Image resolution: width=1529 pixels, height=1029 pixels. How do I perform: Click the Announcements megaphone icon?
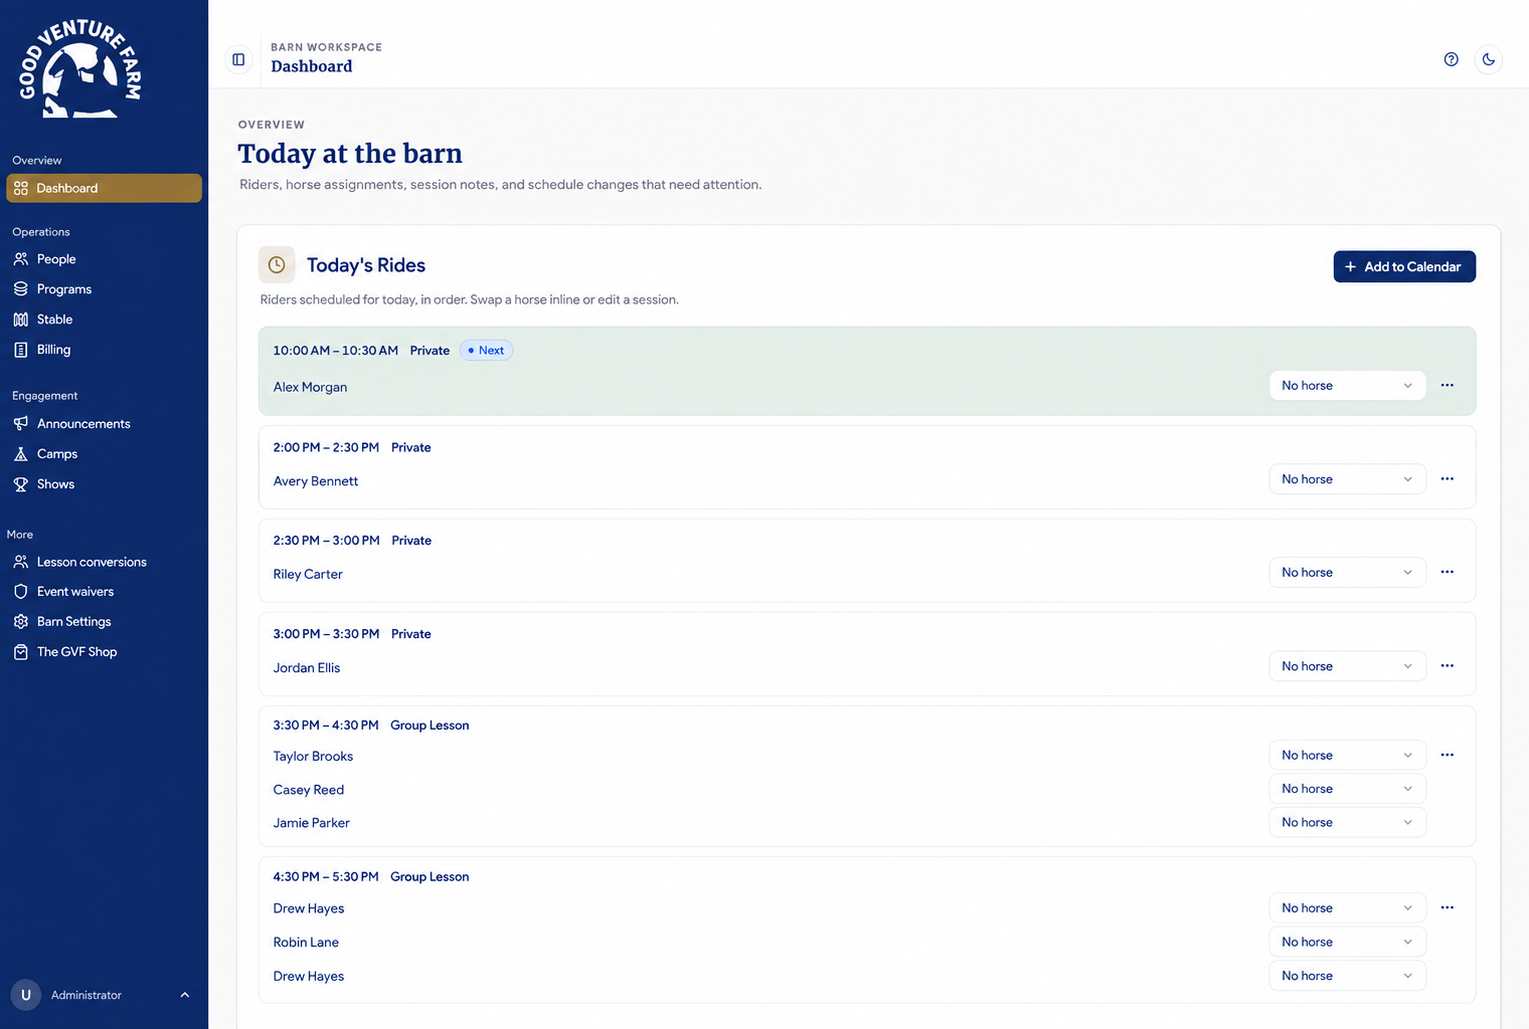point(21,424)
